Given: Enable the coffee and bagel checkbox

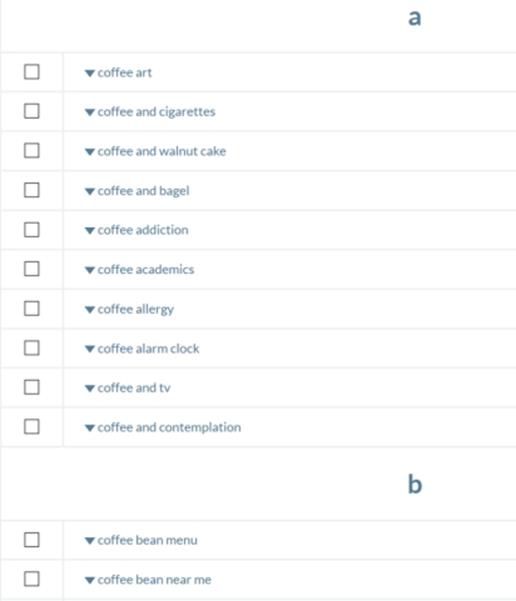Looking at the screenshot, I should 31,190.
